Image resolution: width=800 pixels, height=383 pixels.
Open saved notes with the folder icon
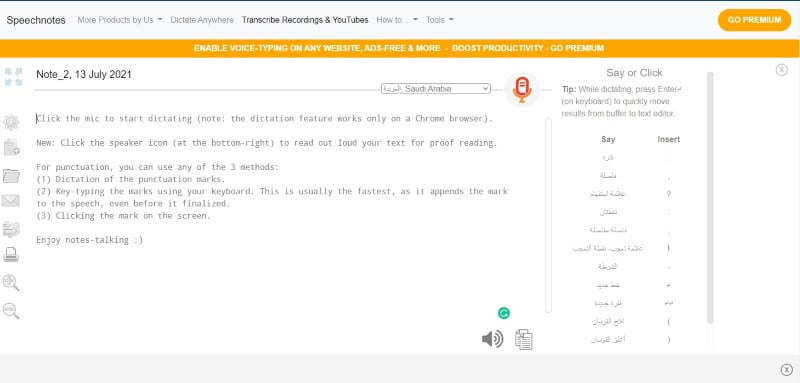tap(11, 176)
